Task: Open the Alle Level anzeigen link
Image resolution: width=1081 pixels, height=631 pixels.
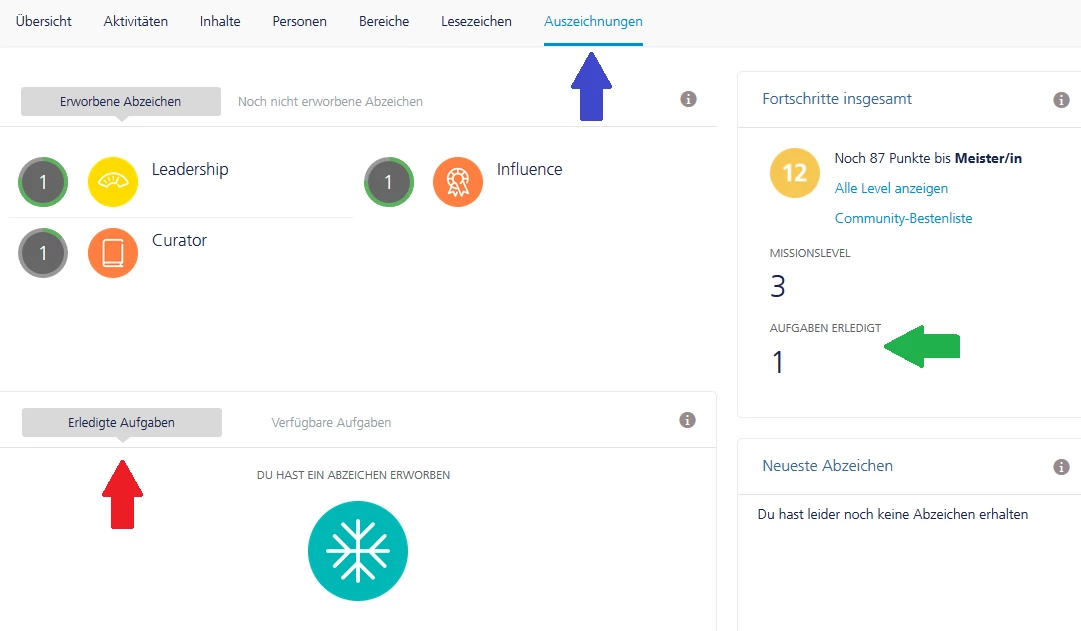Action: (x=891, y=188)
